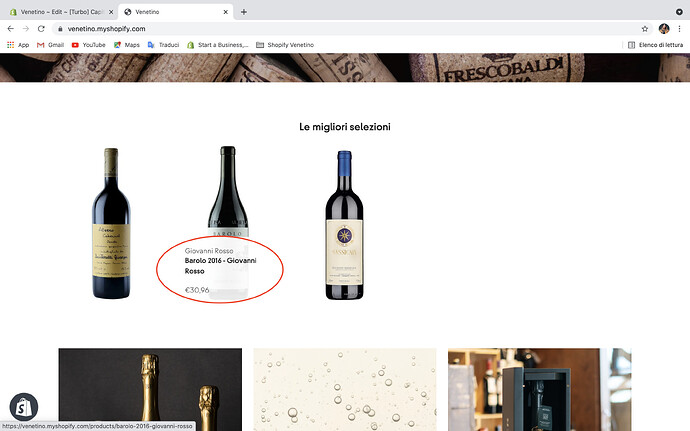Open Barolo 2016 - Giovanni Rosso product title
This screenshot has height=431, width=690.
tap(220, 266)
